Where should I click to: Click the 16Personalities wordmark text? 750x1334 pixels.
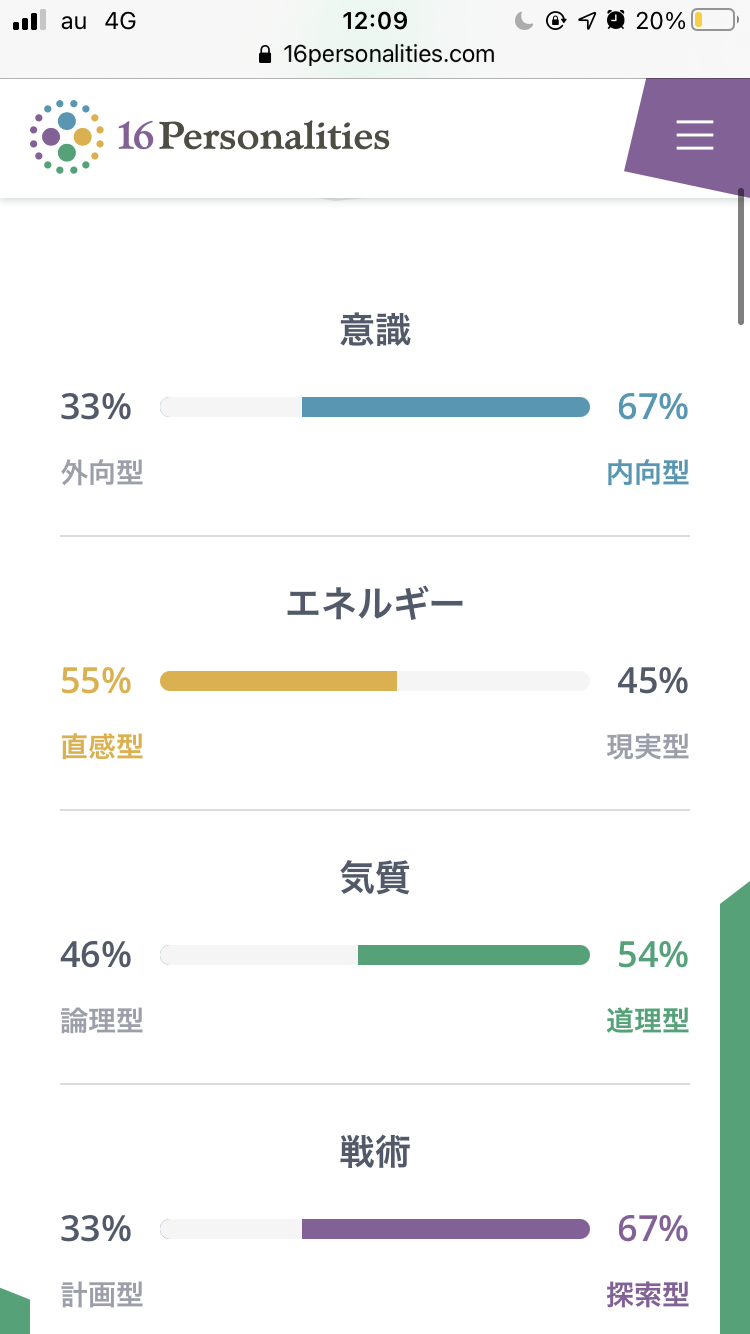[x=254, y=136]
